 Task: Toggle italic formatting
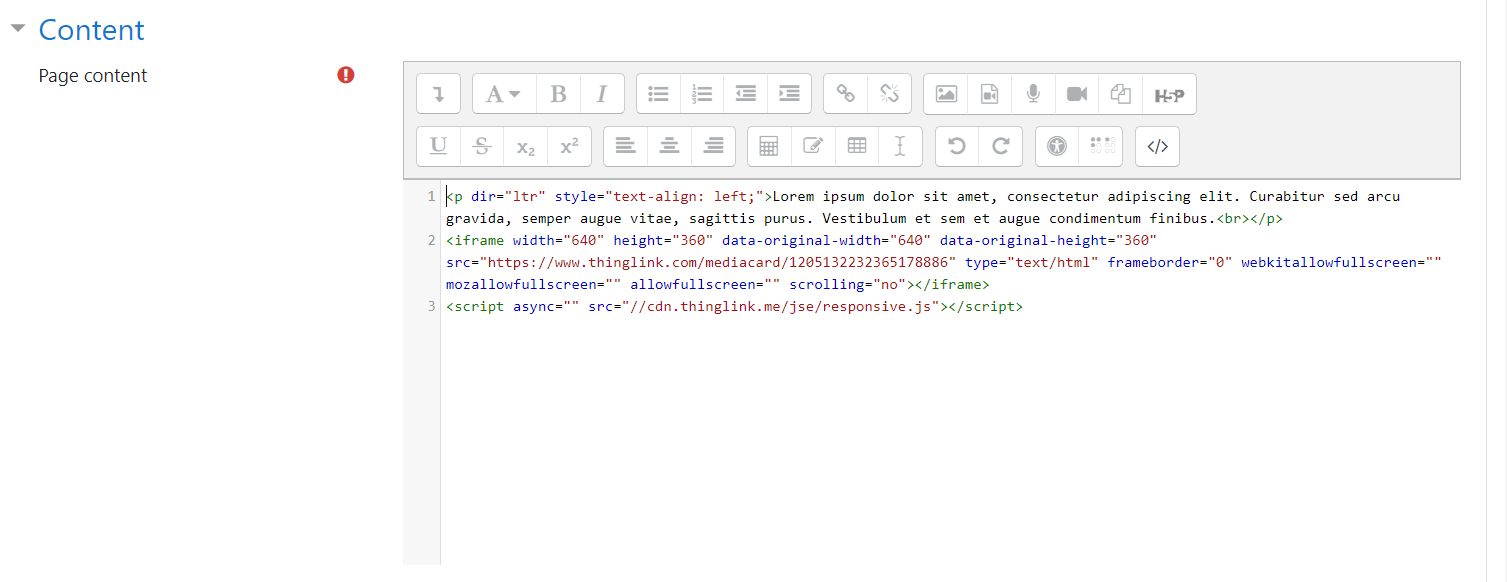(x=602, y=94)
